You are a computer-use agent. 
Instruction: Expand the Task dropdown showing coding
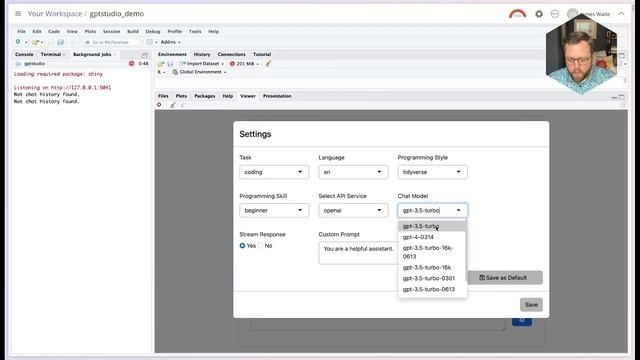pos(274,172)
